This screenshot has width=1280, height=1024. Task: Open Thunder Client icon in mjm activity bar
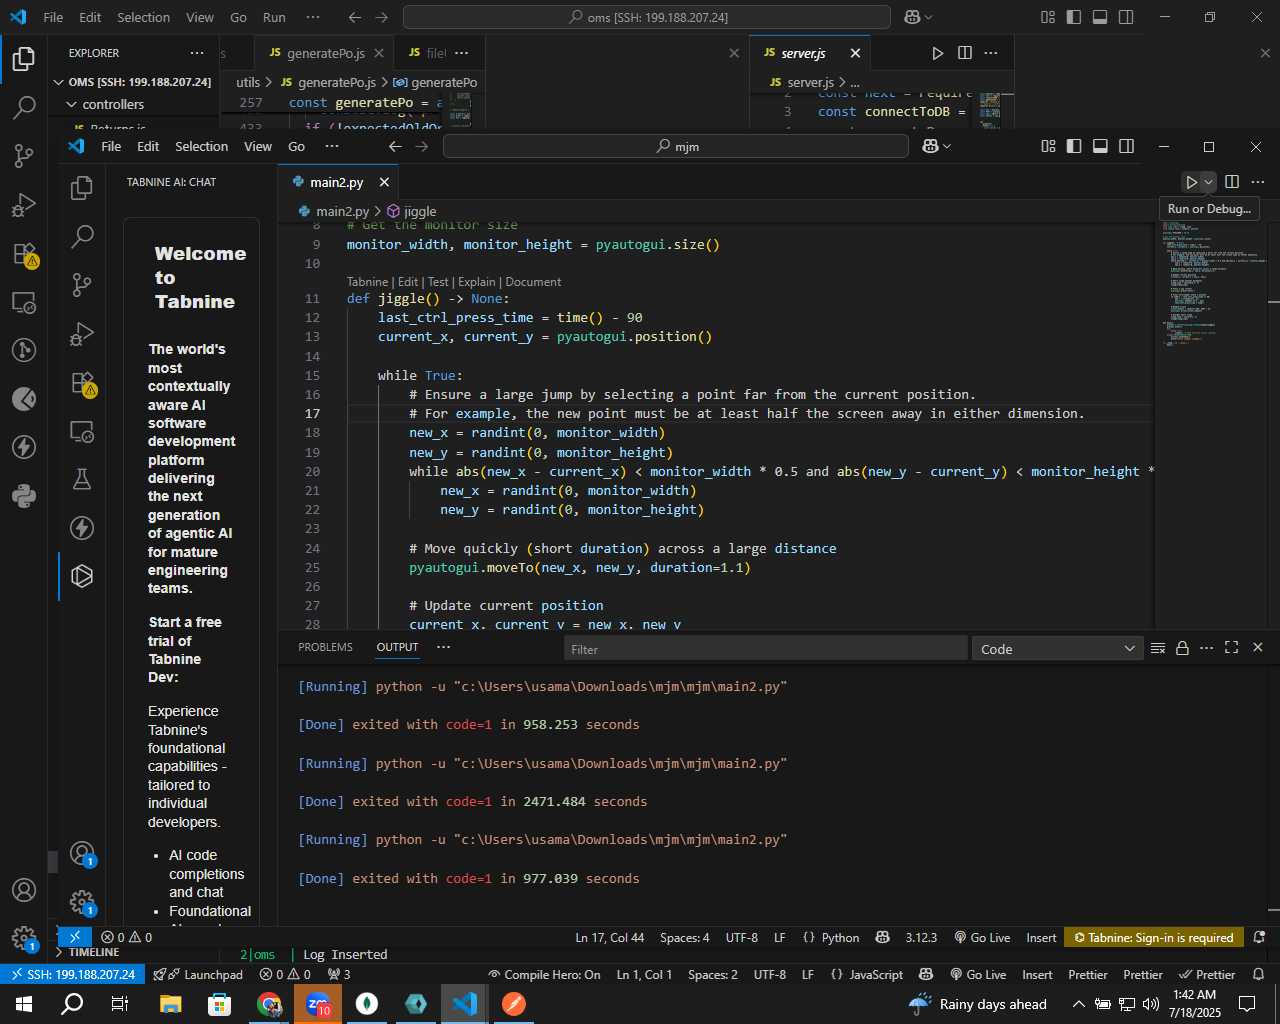point(82,528)
